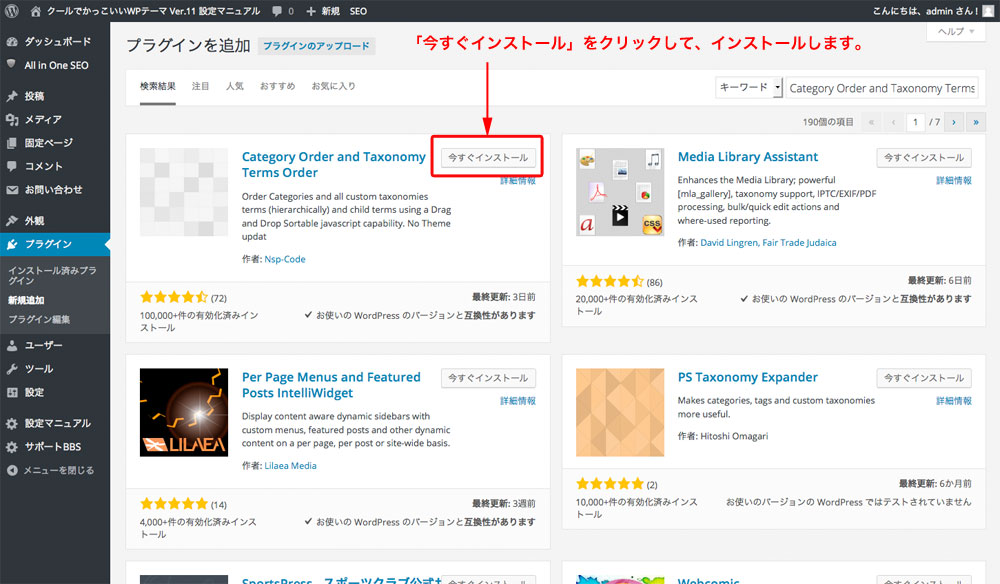Click Category Order plugin placeholder thumbnail
This screenshot has width=1000, height=584.
pos(184,192)
